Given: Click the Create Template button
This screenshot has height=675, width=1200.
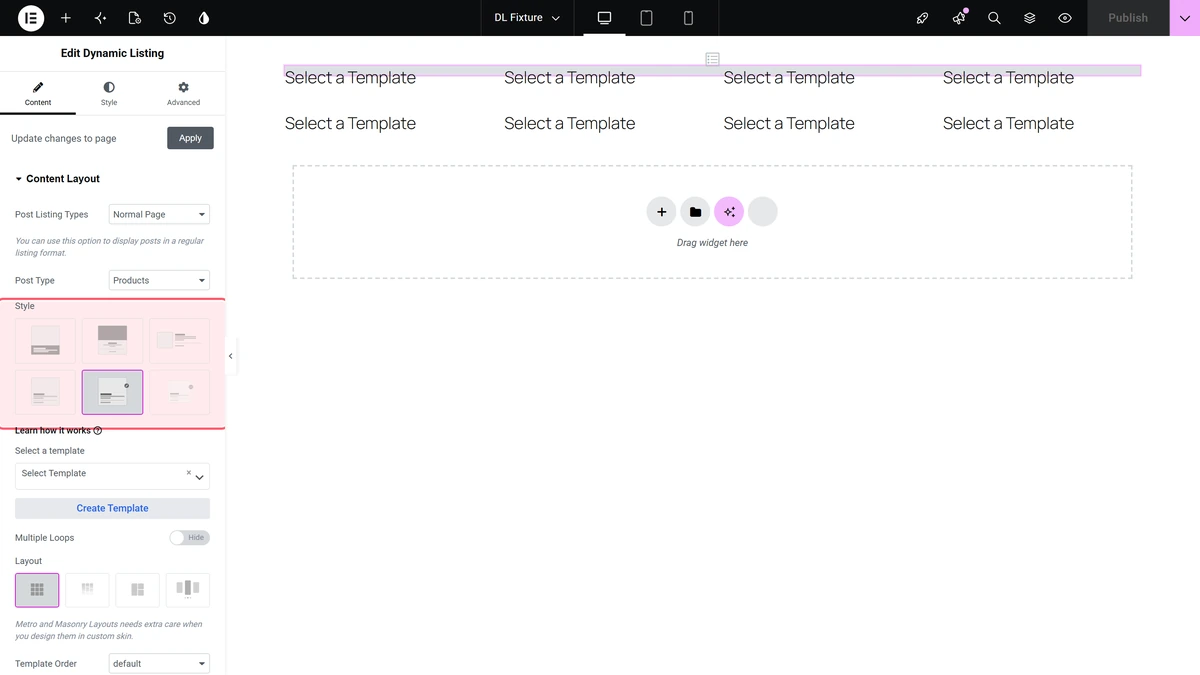Looking at the screenshot, I should [112, 508].
